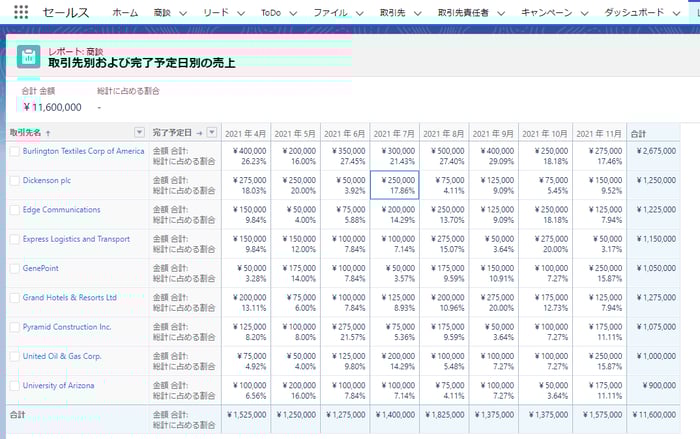Open the United Oil & Gas Corp. link
The image size is (700, 439).
tap(62, 356)
